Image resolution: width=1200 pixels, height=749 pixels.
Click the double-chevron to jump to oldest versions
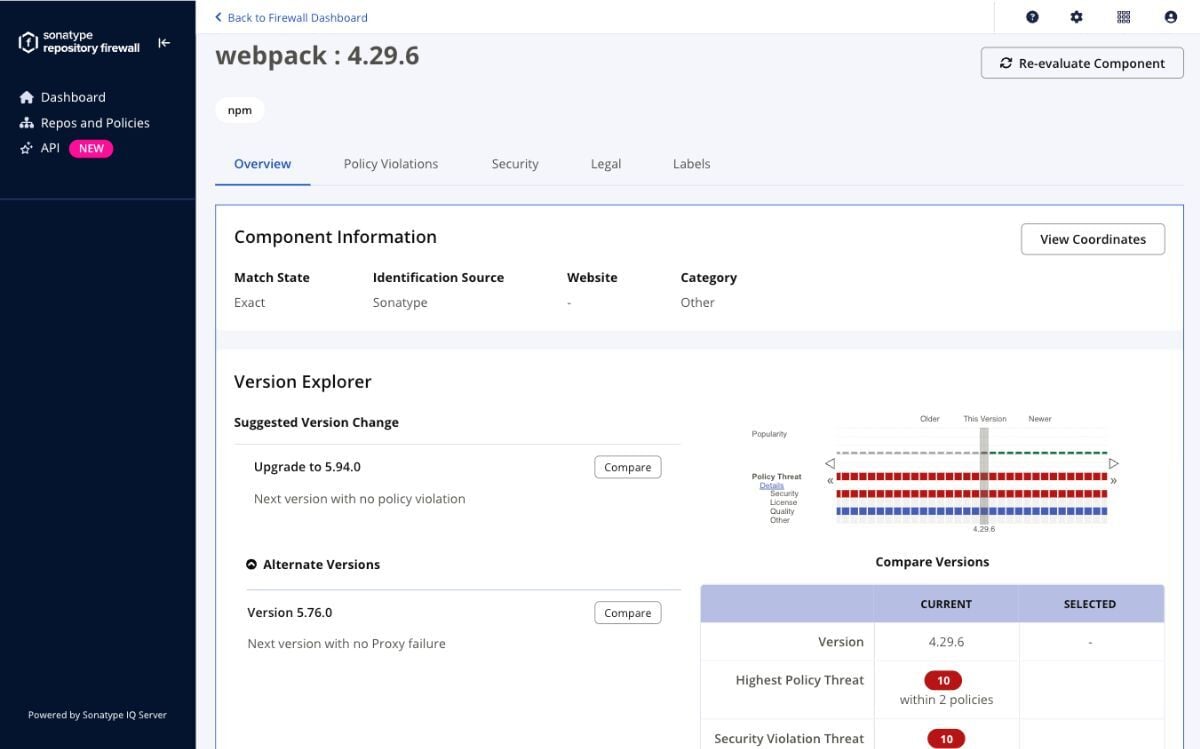point(829,480)
